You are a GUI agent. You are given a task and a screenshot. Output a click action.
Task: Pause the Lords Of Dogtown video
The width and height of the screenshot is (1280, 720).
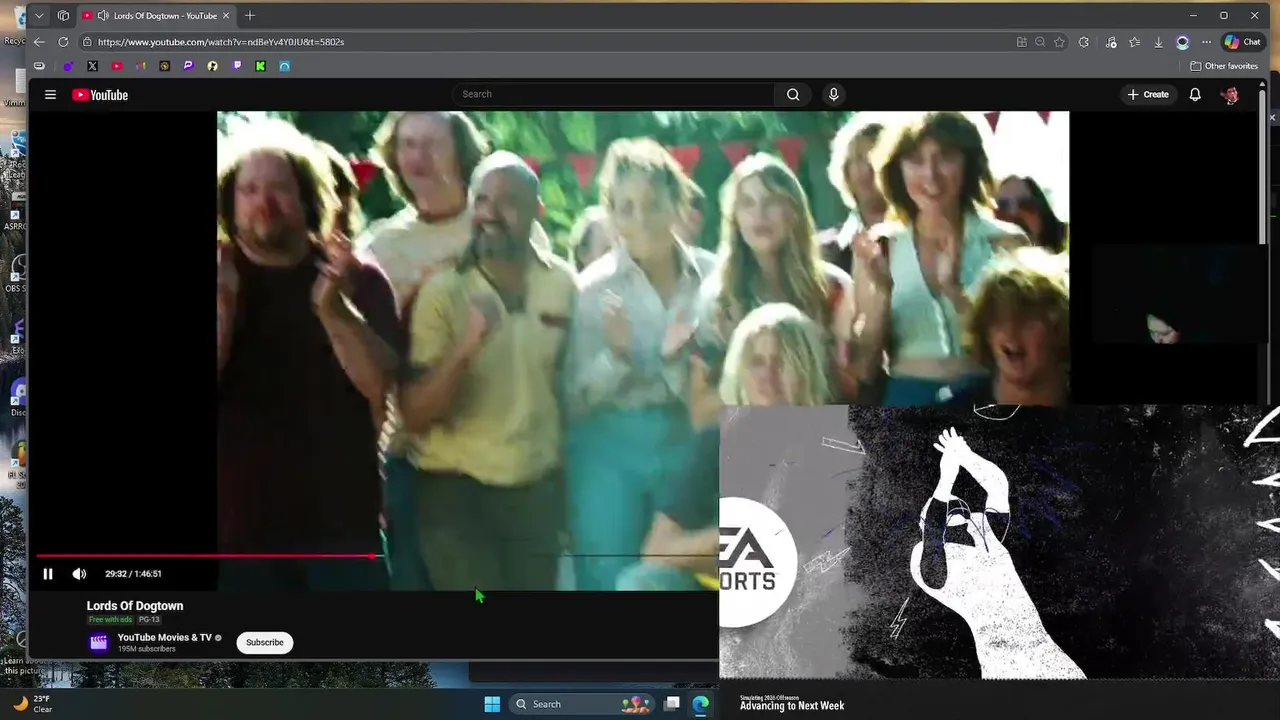(47, 574)
